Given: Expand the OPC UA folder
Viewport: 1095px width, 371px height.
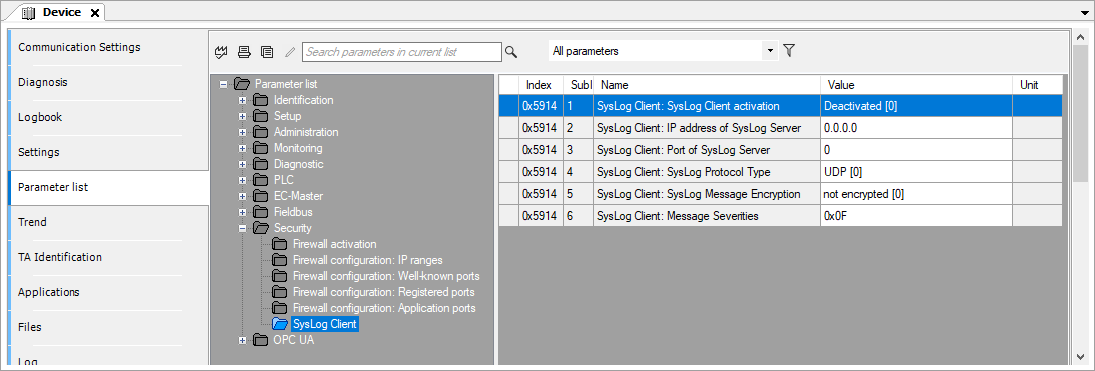Looking at the screenshot, I should (242, 341).
